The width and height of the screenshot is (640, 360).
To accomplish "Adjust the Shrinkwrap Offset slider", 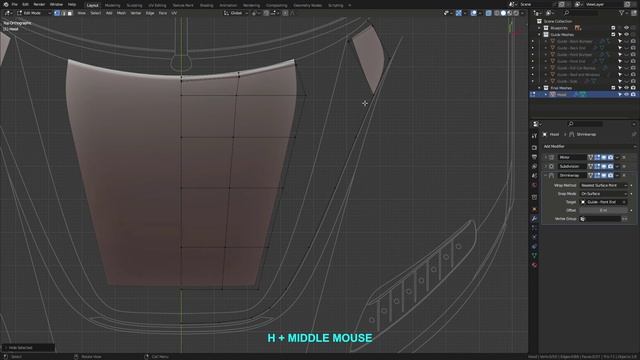I will click(x=603, y=210).
